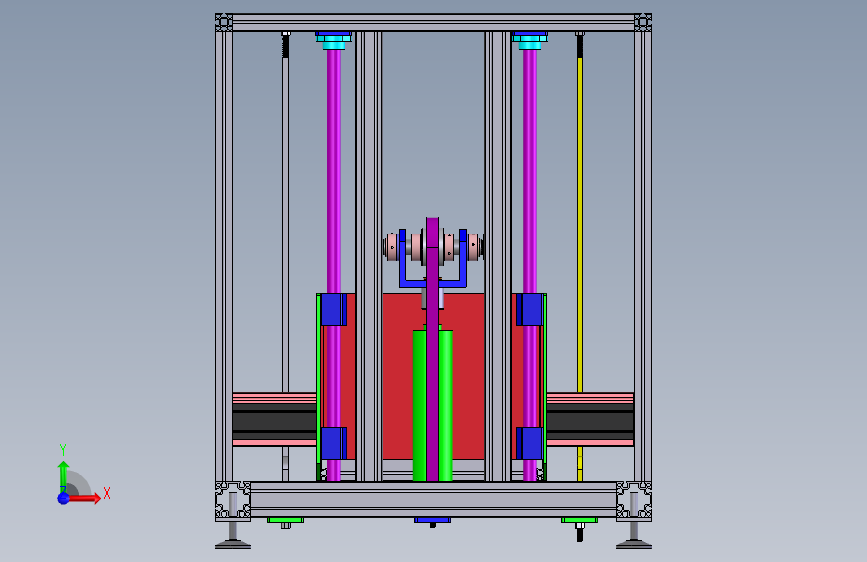Pick the right green bracket under bottom beam

coord(579,521)
